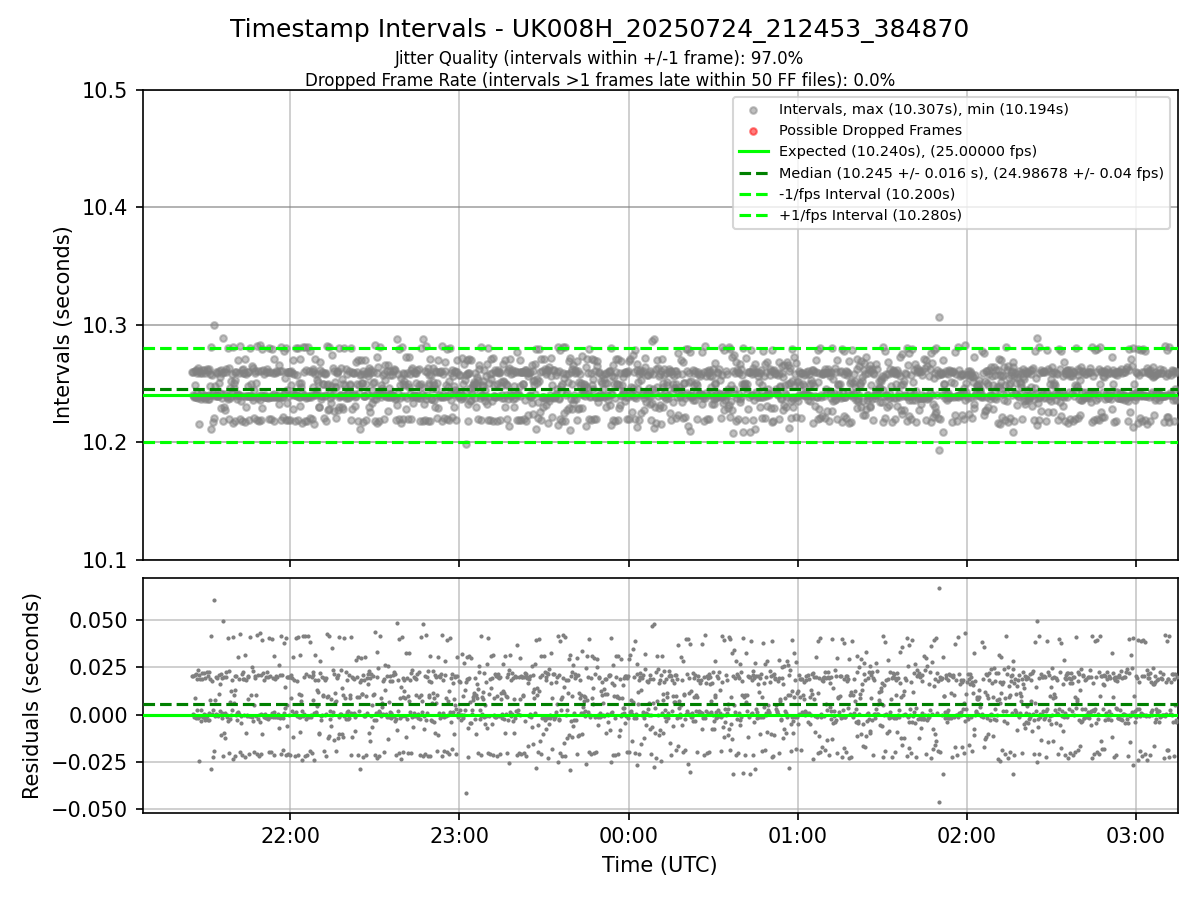Click the 'Dropped Frame Rate' 0.0% subtitle line
Viewport: 1200px width, 900px height.
click(599, 80)
